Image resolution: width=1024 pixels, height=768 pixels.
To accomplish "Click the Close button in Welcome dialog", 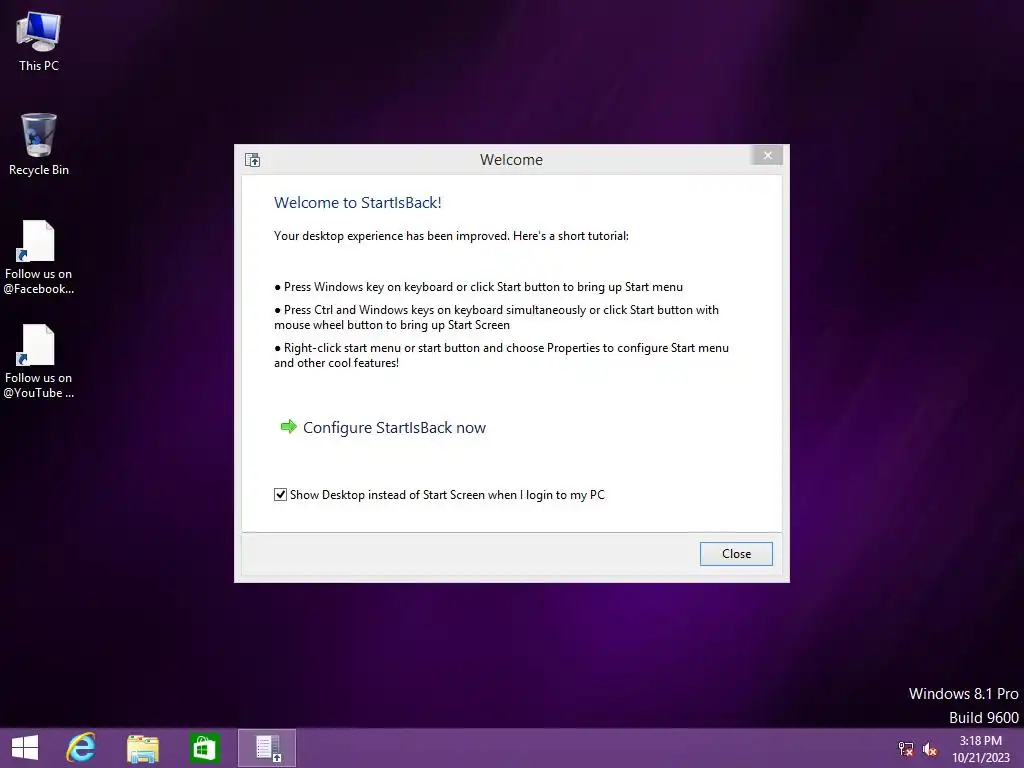I will click(x=736, y=554).
